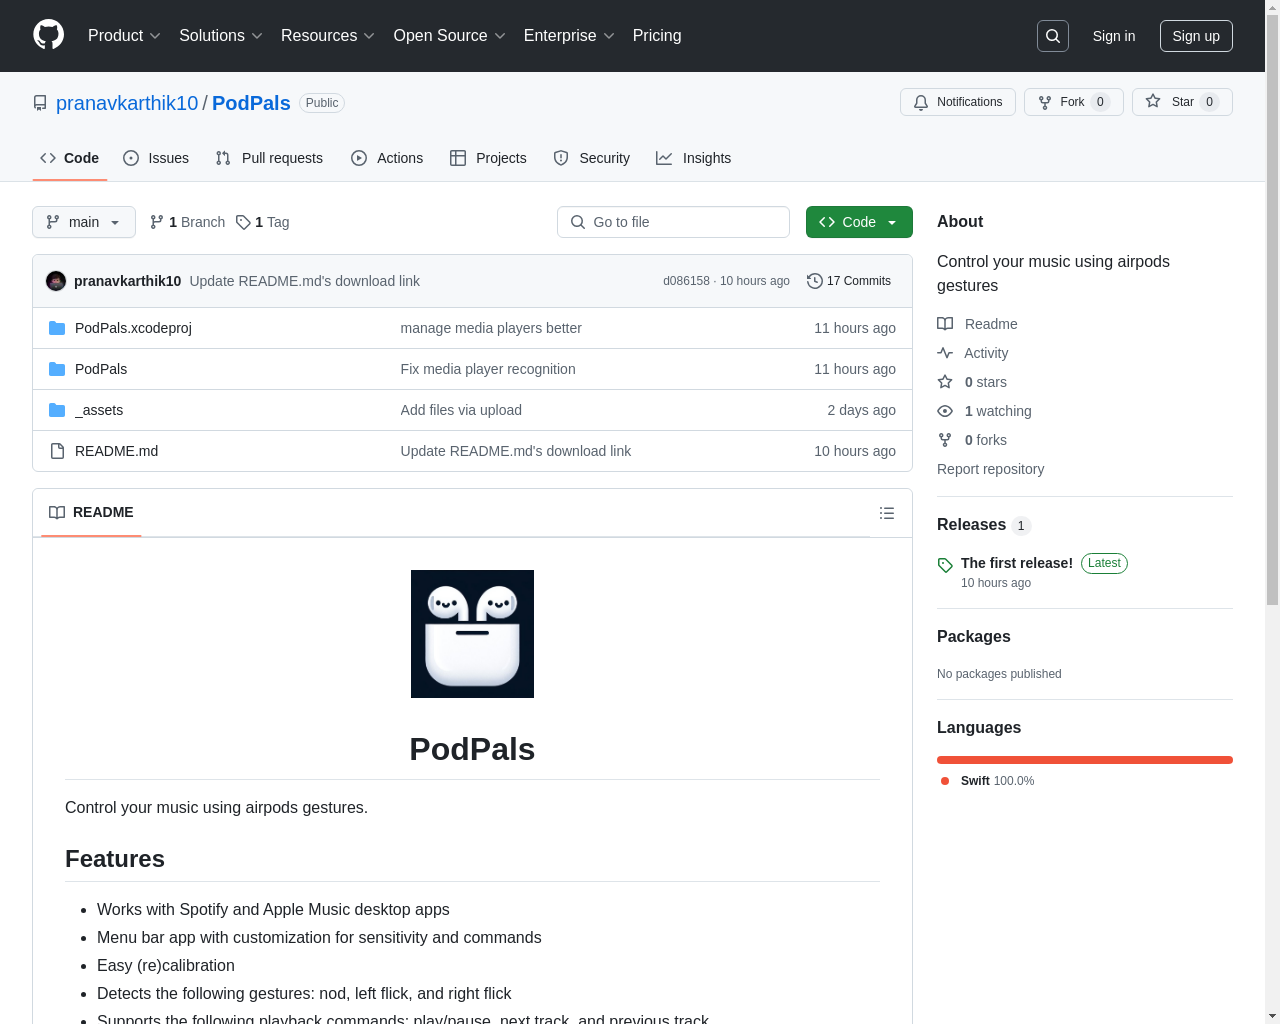1280x1024 pixels.
Task: Expand the Open Source menu
Action: point(450,36)
